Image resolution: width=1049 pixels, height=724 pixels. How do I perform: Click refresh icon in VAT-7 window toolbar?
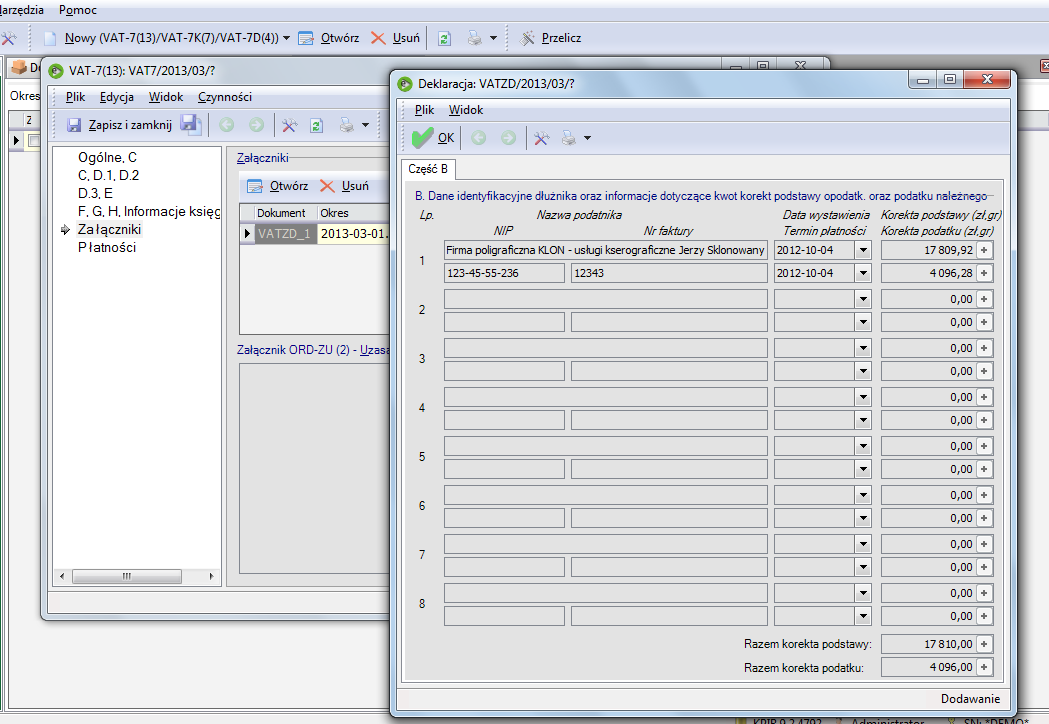point(316,125)
